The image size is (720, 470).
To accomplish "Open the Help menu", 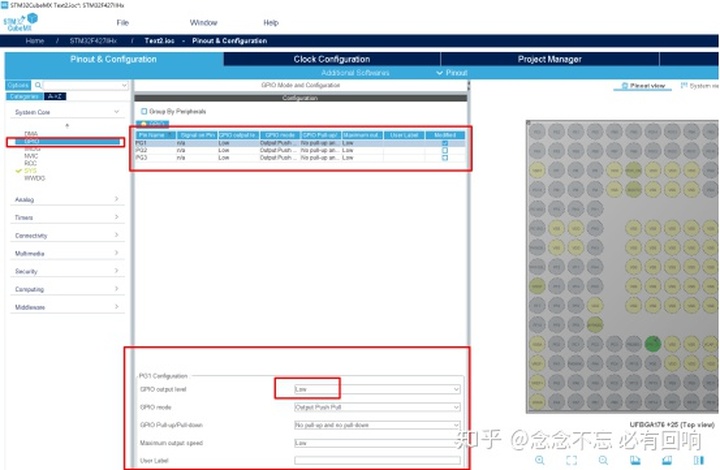I will point(271,22).
